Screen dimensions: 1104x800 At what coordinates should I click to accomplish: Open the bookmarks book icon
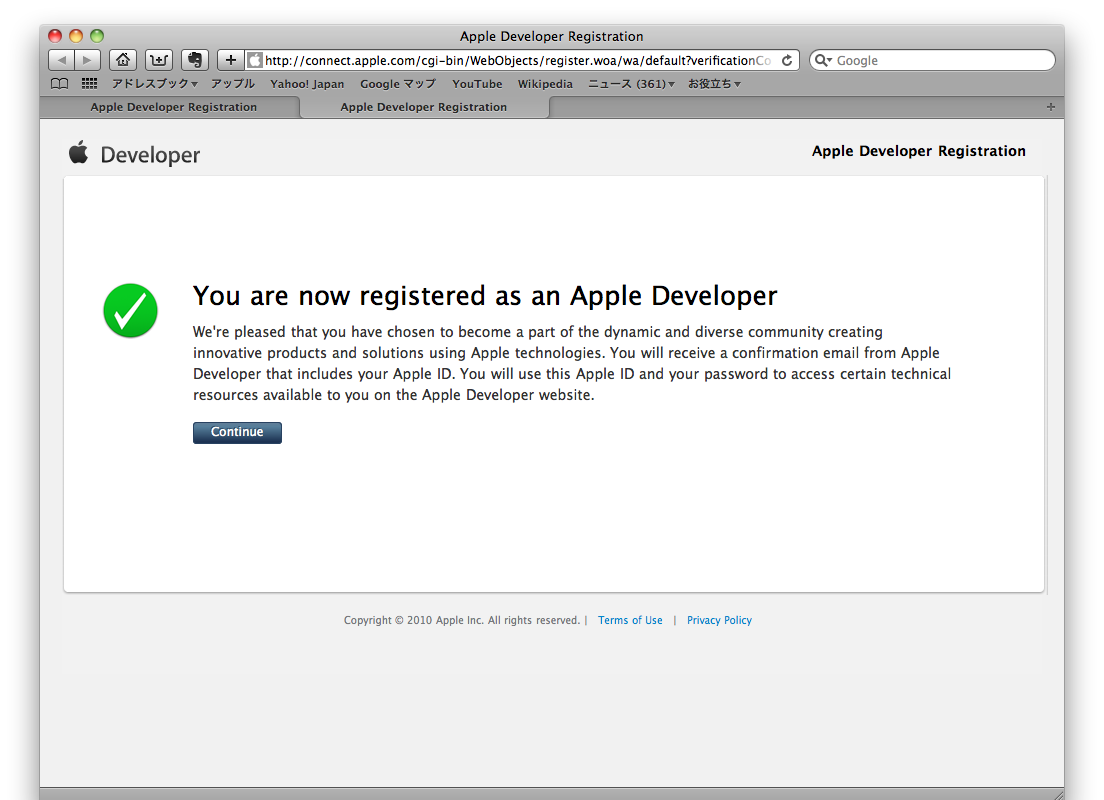click(60, 84)
